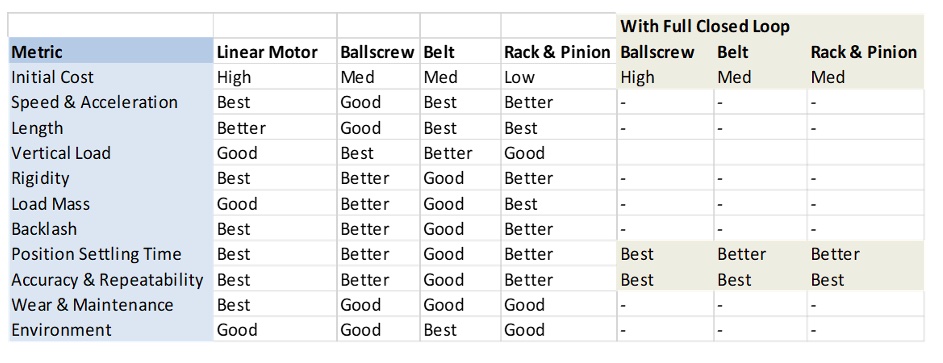Select the Position Settling Time label
Viewport: 943px width, 363px height.
click(96, 254)
